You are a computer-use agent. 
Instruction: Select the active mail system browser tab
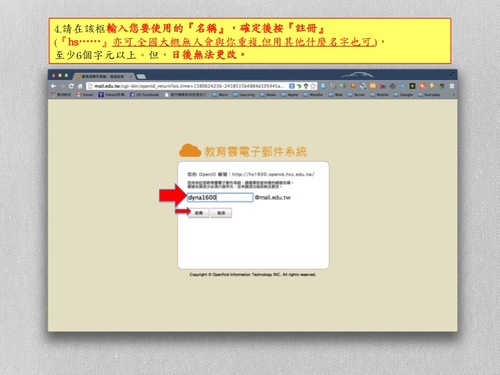[x=103, y=76]
